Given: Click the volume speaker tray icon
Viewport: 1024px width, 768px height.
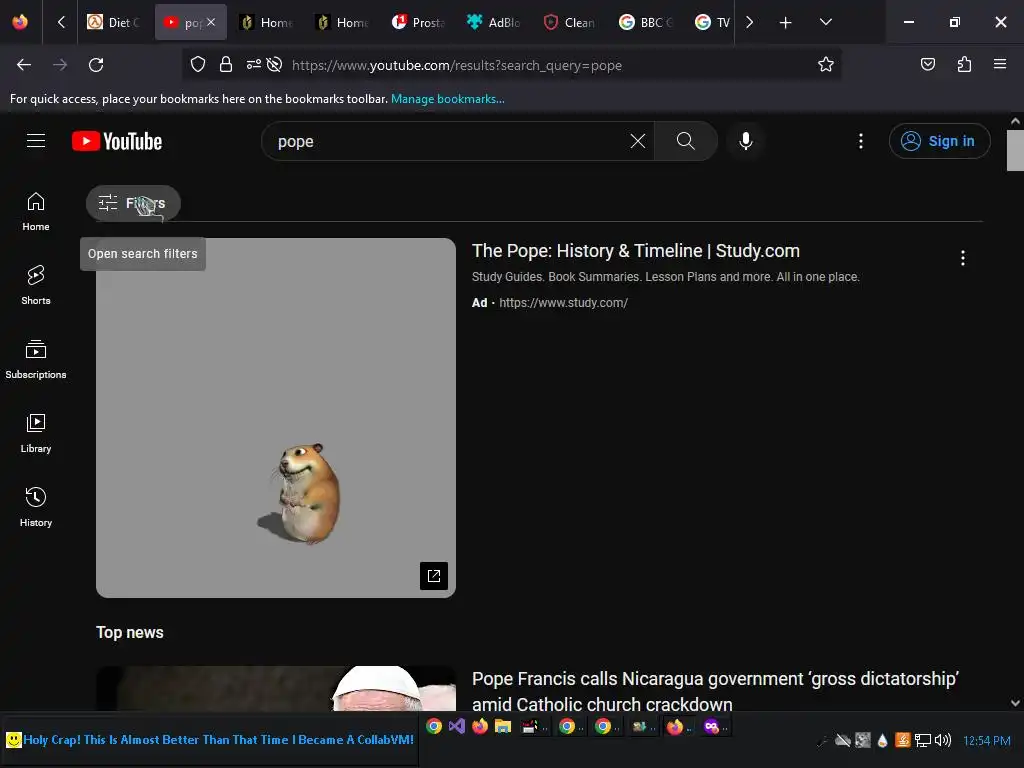Looking at the screenshot, I should coord(942,740).
